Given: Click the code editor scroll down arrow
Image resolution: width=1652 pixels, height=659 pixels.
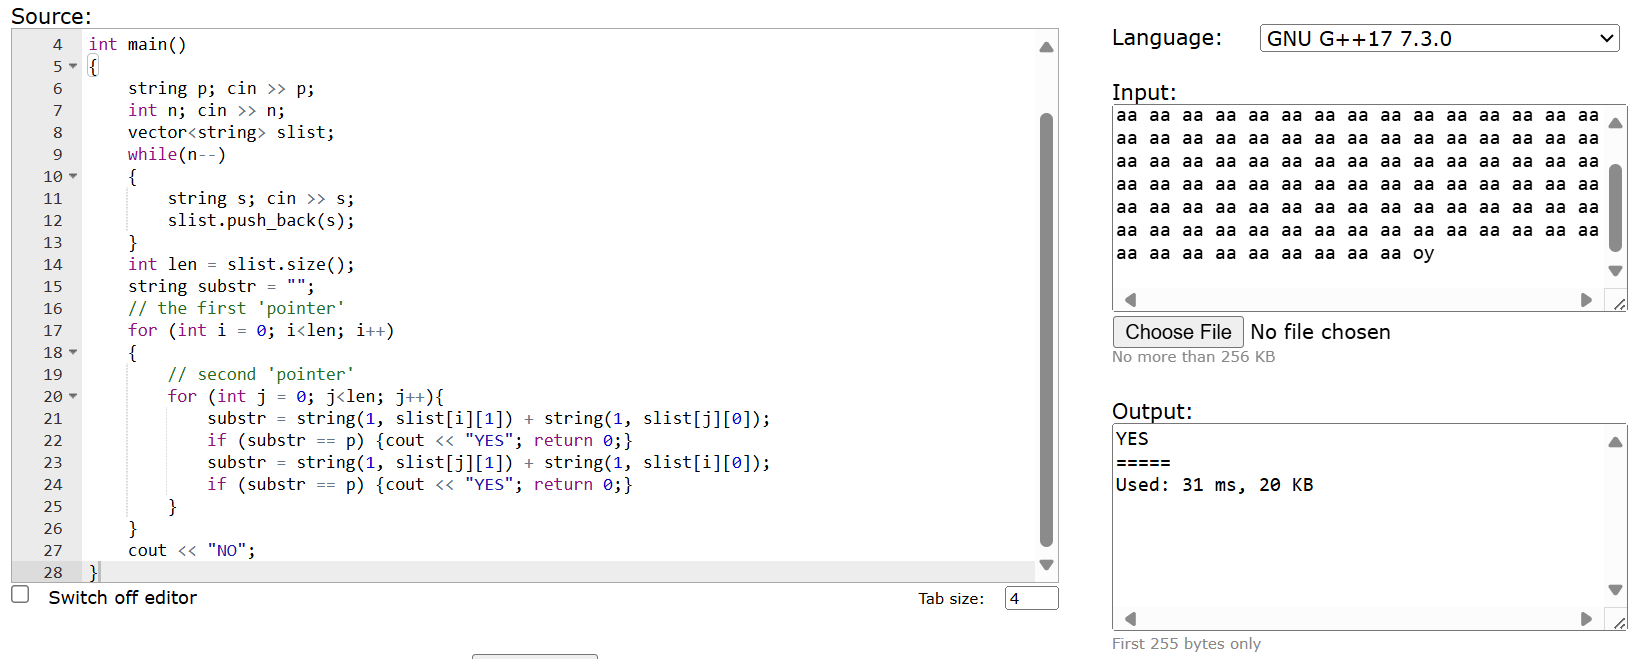Looking at the screenshot, I should (1046, 565).
